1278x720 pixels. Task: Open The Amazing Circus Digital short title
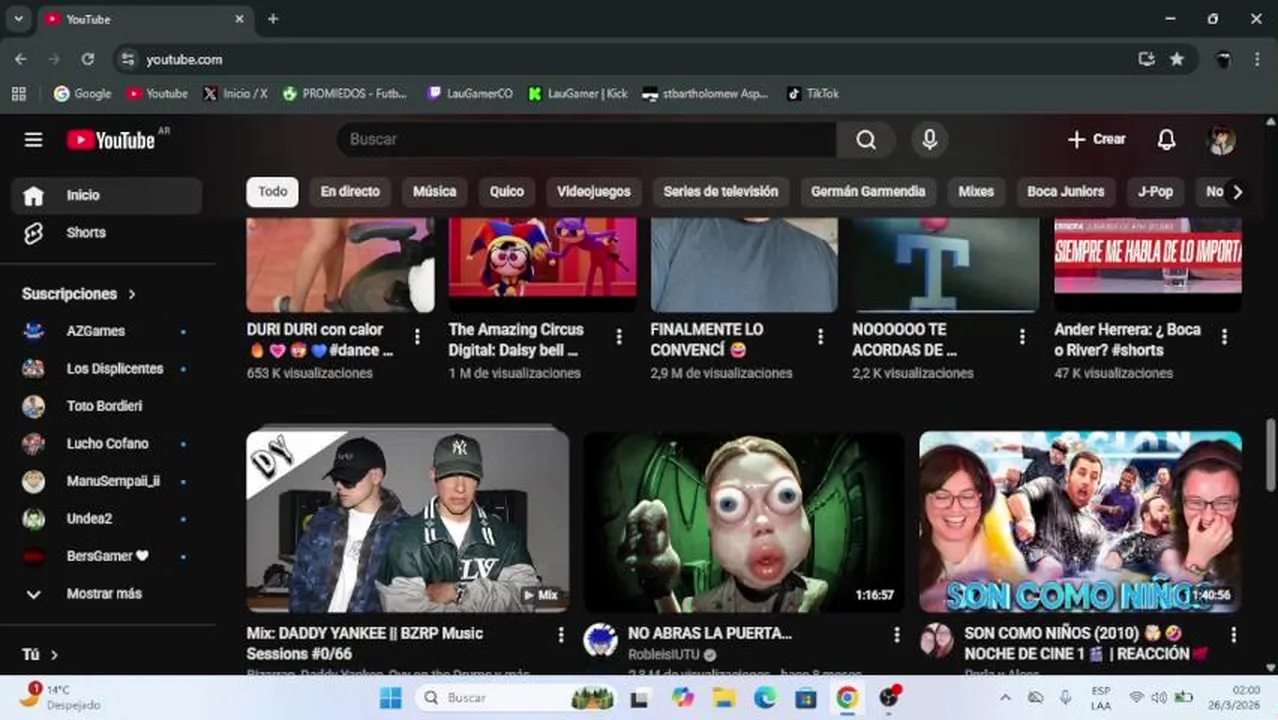tap(516, 340)
